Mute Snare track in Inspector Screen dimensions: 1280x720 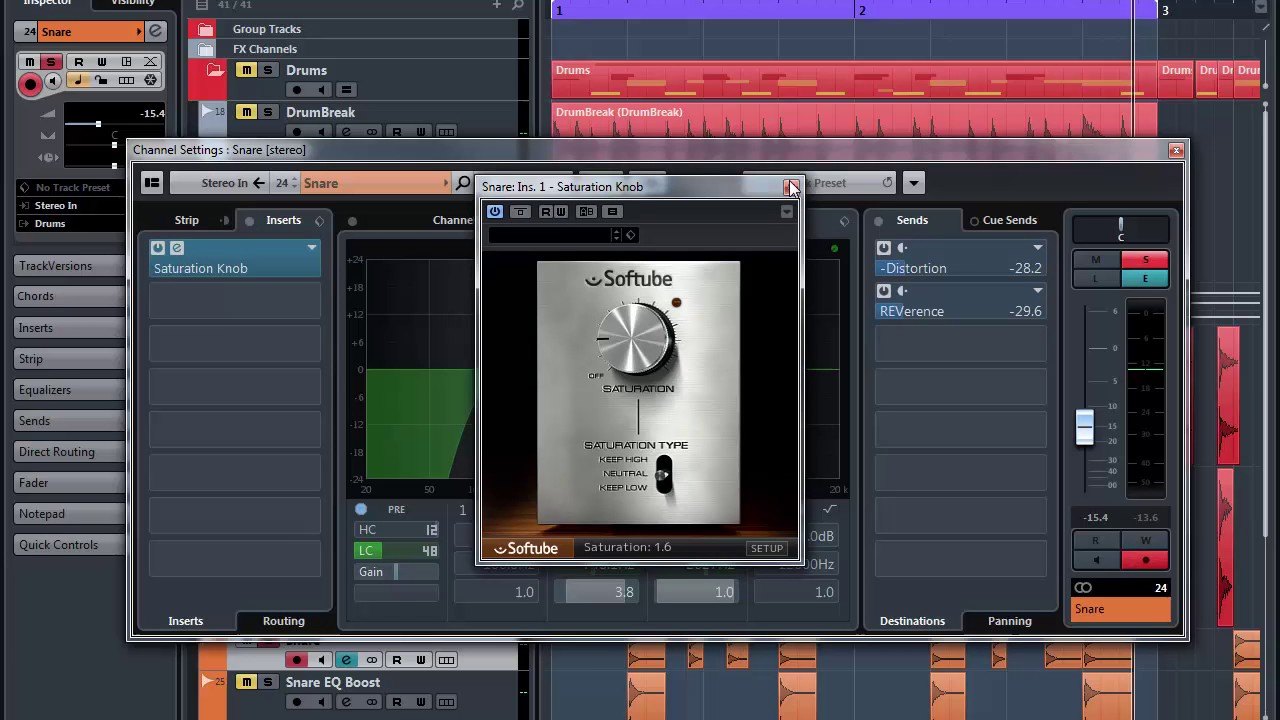coord(30,62)
